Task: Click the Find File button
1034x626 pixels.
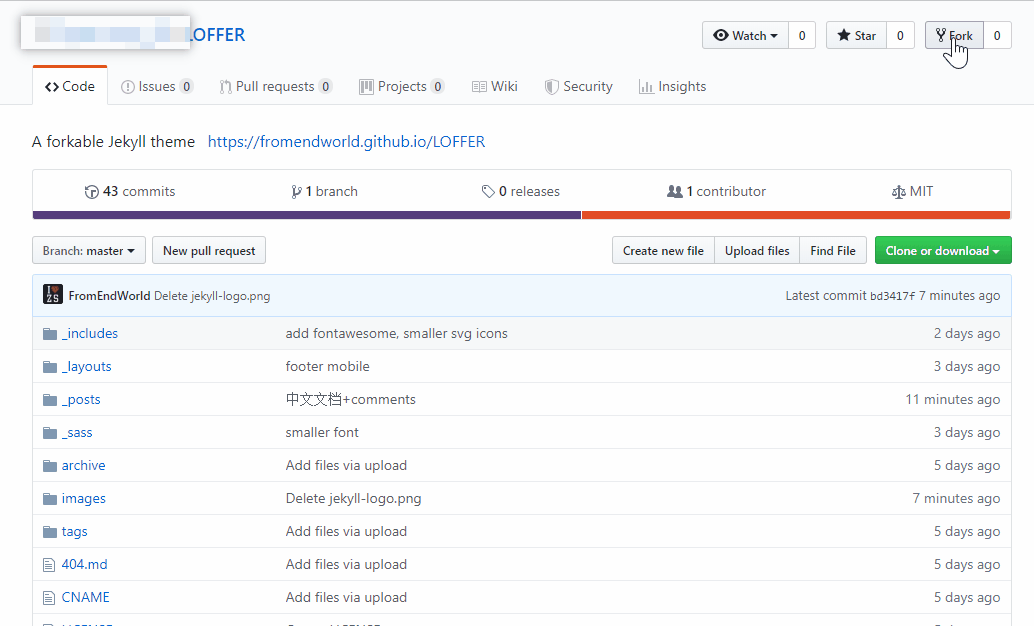Action: coord(833,251)
